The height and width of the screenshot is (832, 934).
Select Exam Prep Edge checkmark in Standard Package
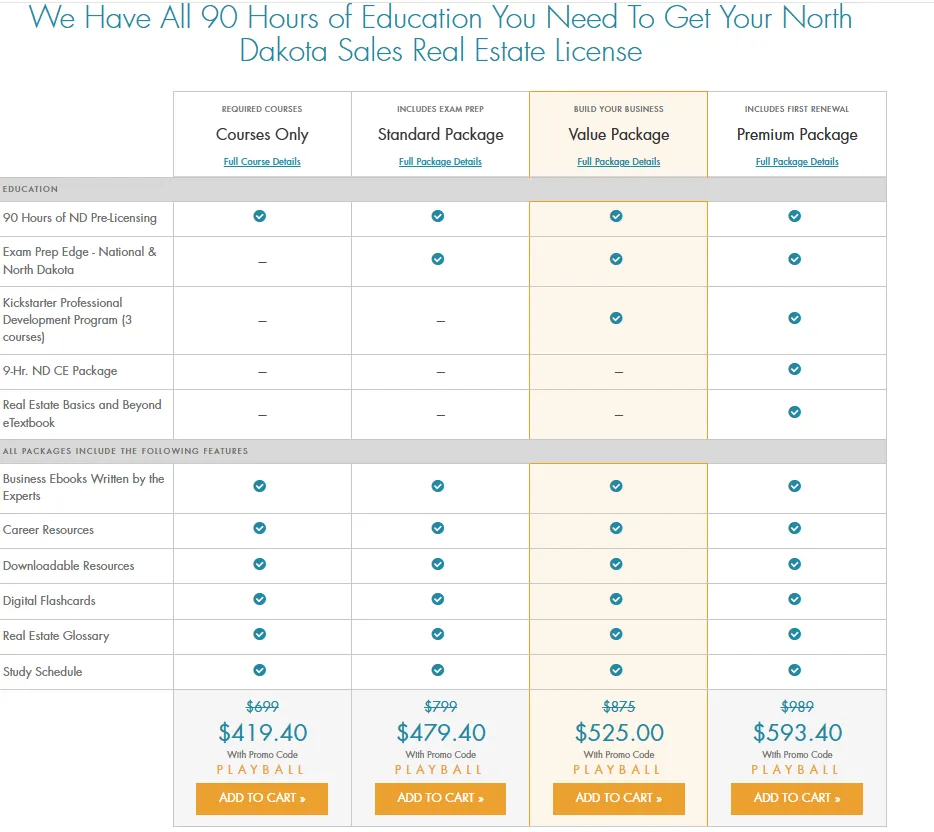pyautogui.click(x=439, y=257)
